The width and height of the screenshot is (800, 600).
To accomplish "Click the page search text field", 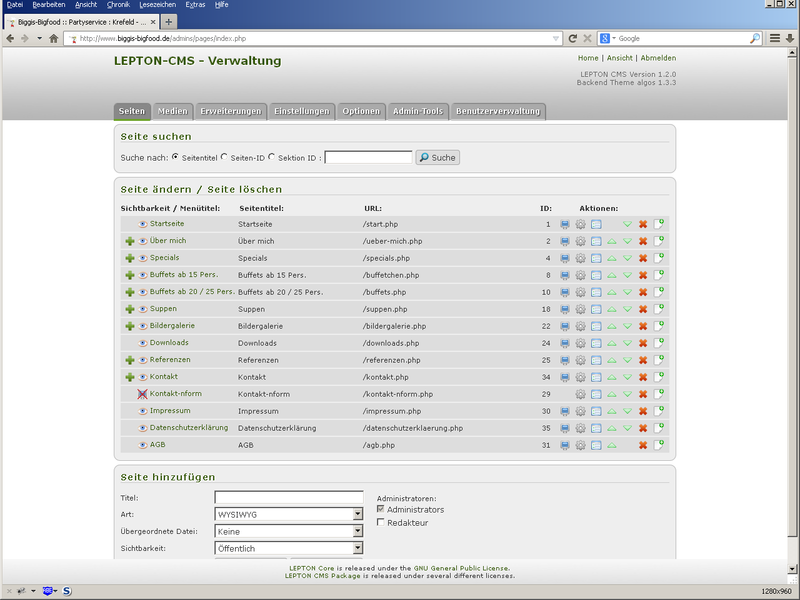I will pyautogui.click(x=368, y=157).
